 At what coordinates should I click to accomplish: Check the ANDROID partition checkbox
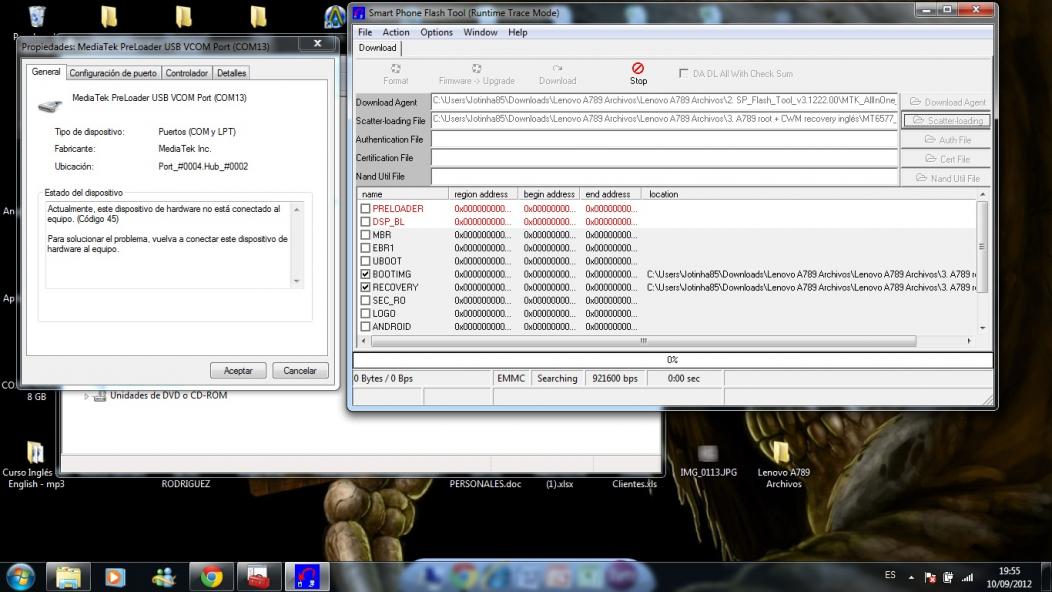tap(365, 326)
